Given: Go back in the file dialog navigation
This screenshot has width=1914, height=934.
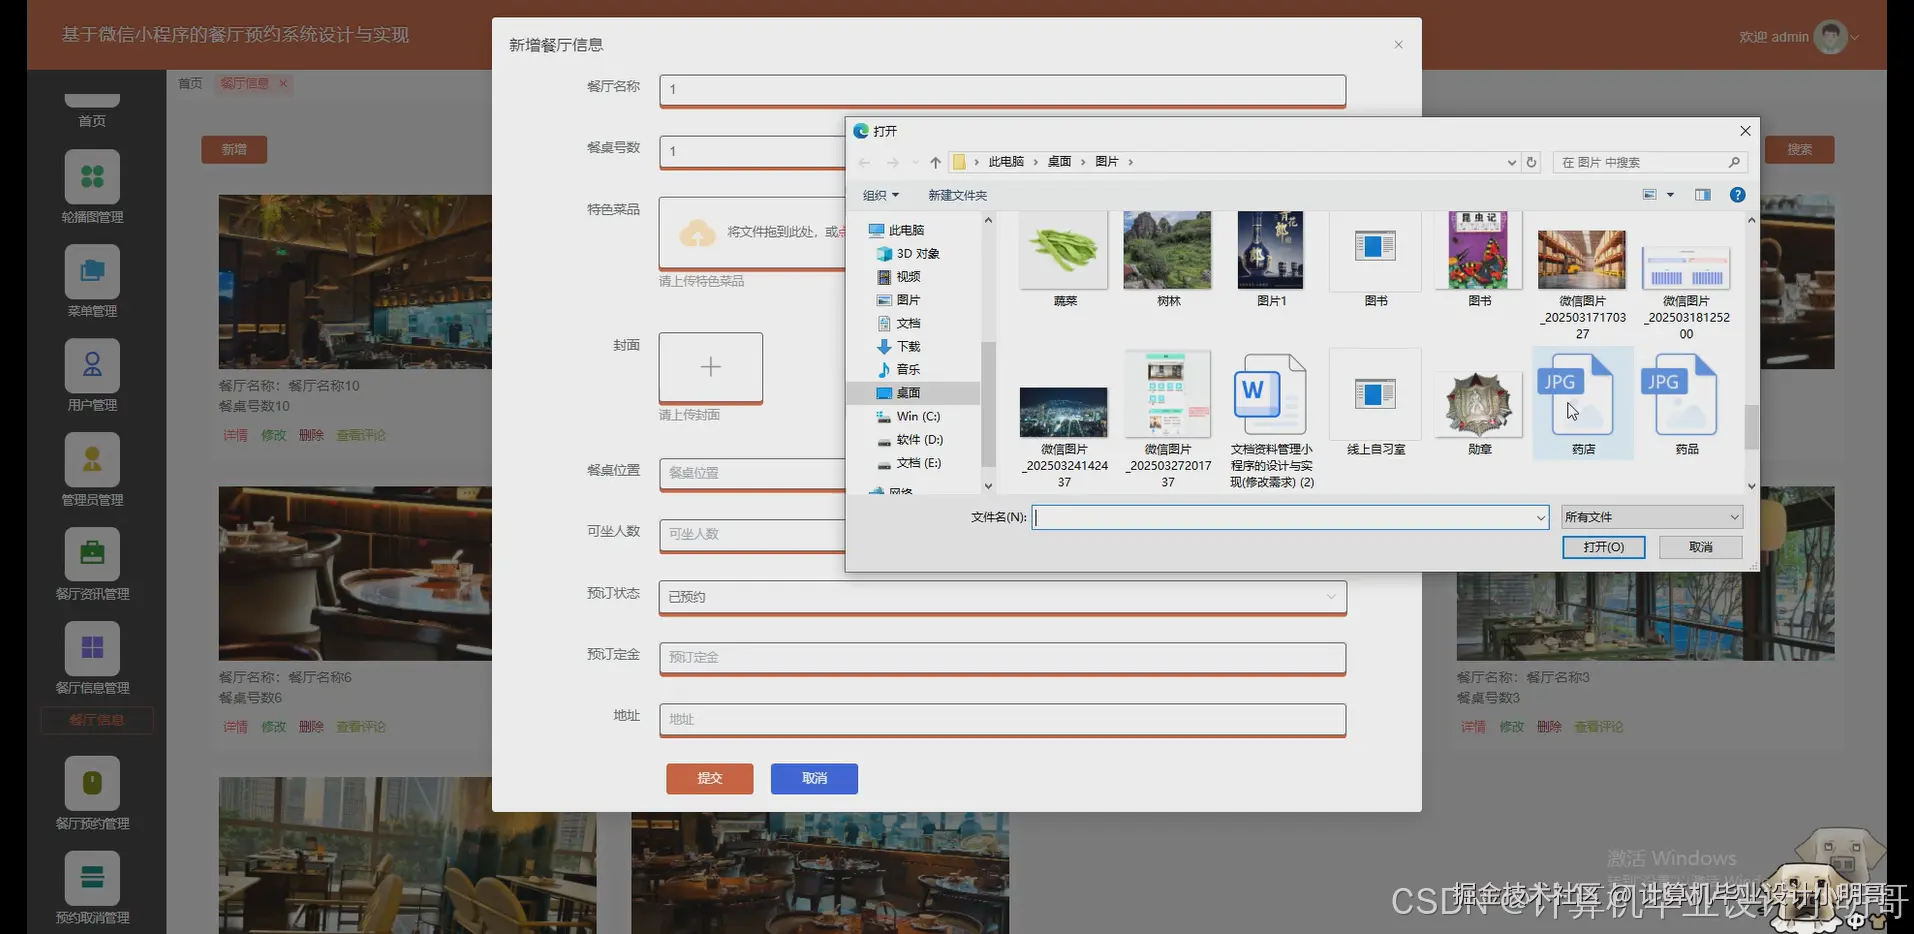Looking at the screenshot, I should click(x=865, y=162).
